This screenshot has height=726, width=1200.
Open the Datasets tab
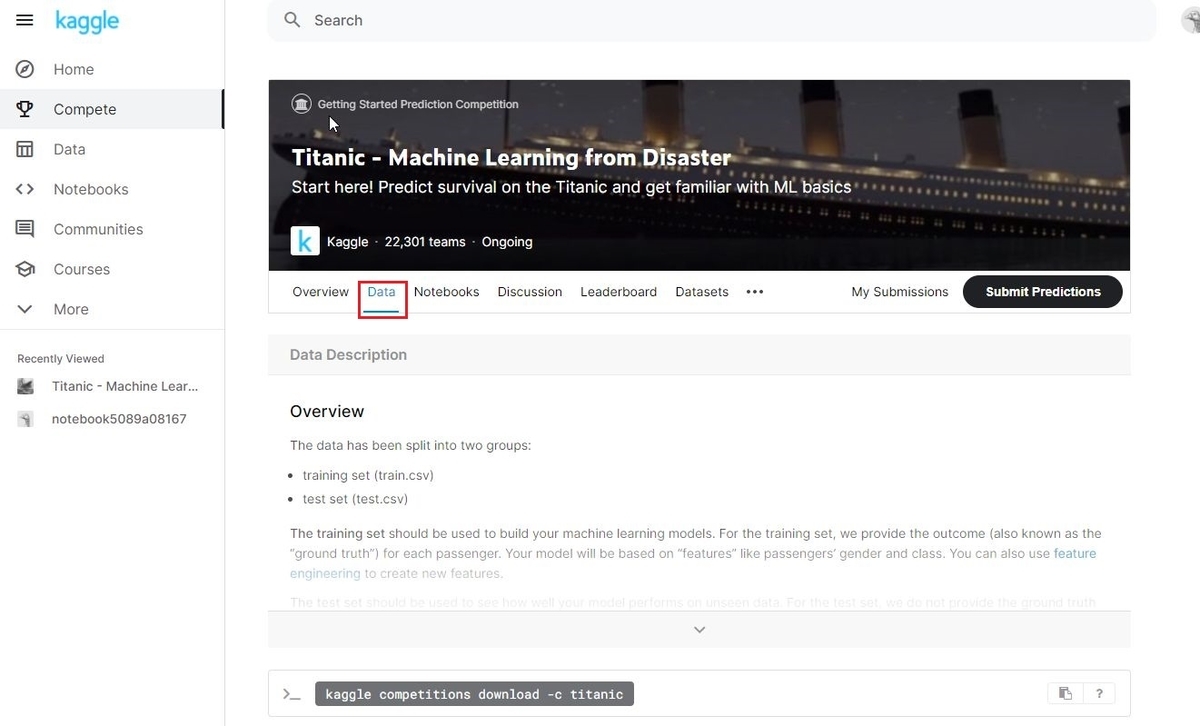702,292
